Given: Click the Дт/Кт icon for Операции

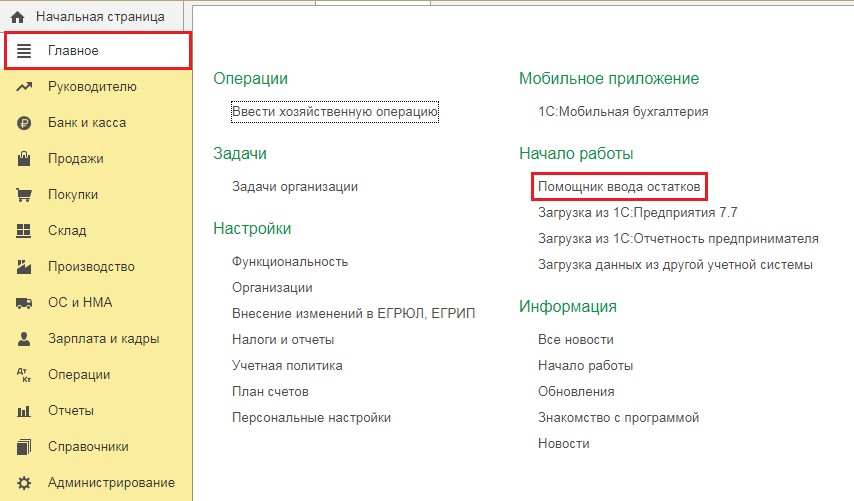Looking at the screenshot, I should click(x=24, y=375).
